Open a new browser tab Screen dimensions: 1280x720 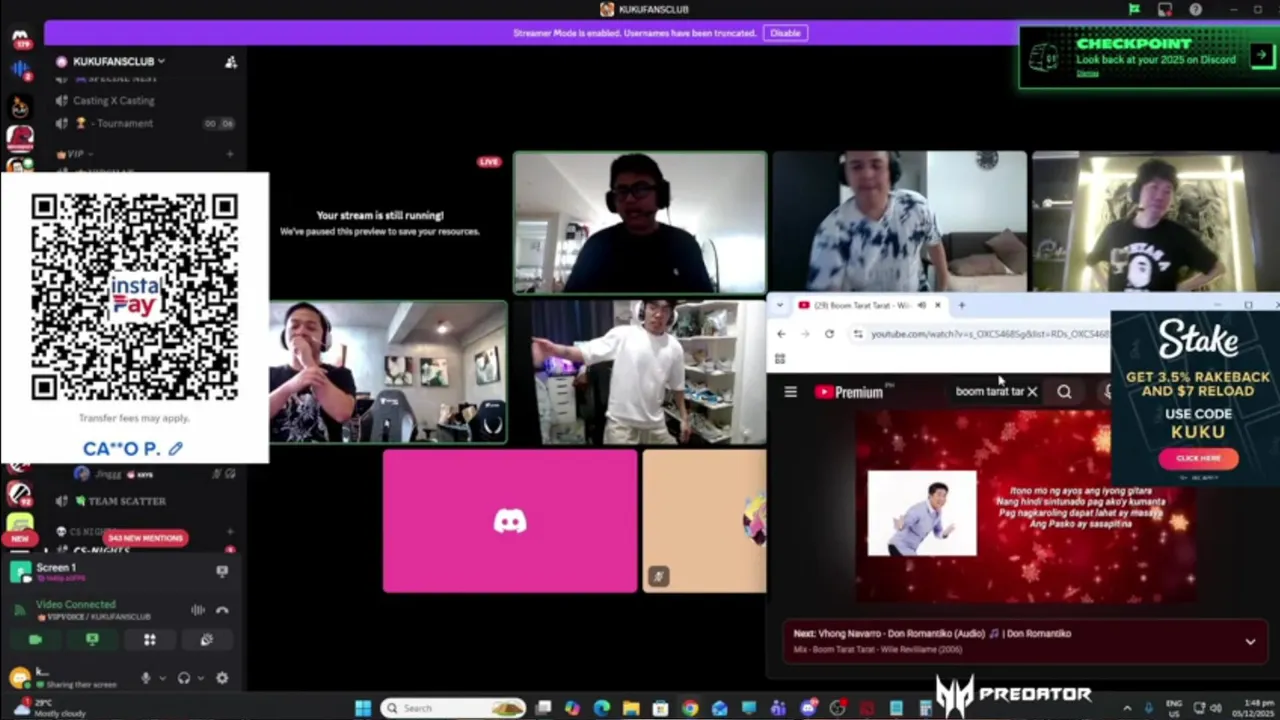pos(961,305)
